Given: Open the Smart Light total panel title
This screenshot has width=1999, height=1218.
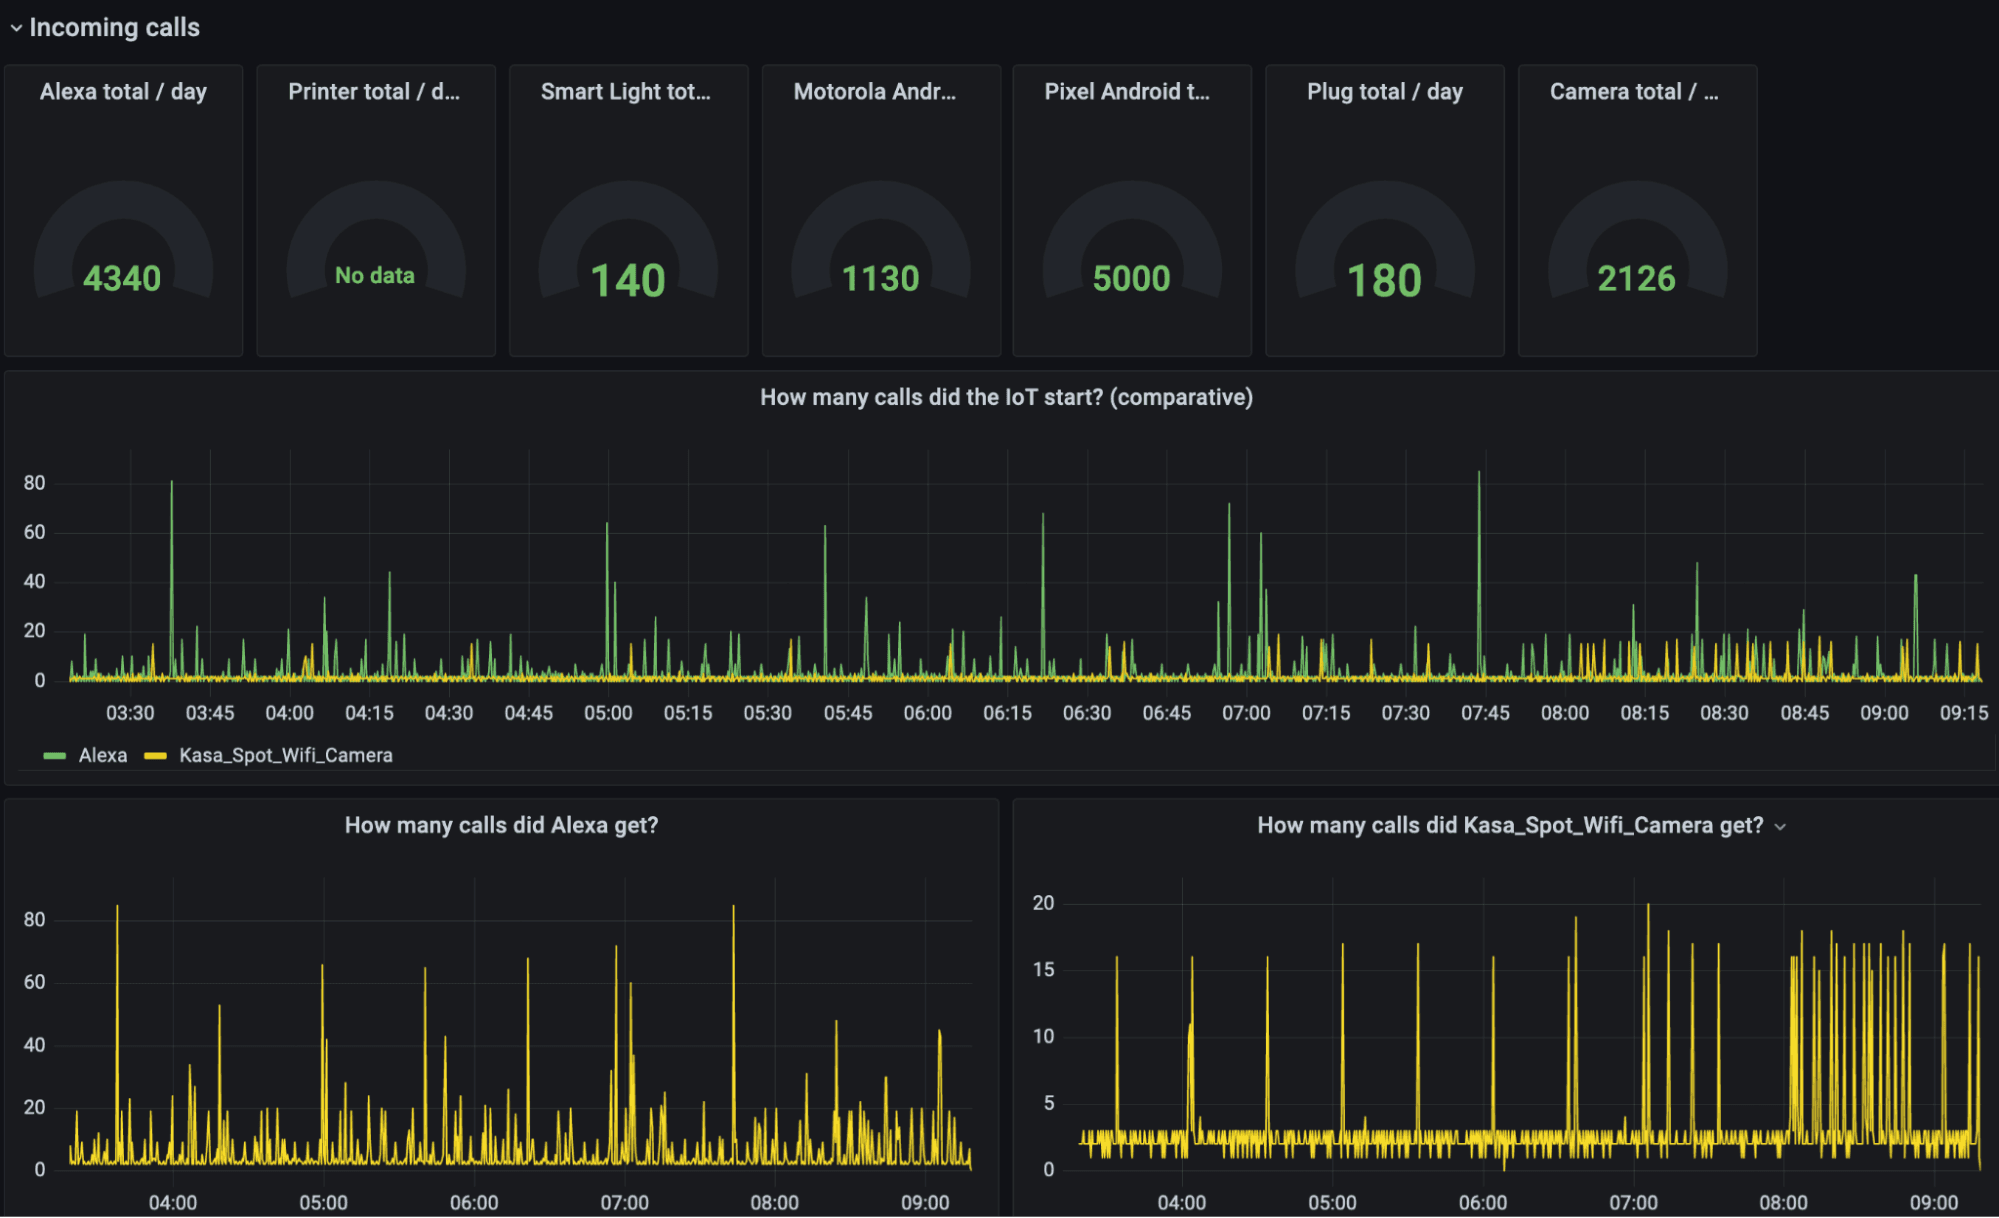Looking at the screenshot, I should [x=626, y=91].
